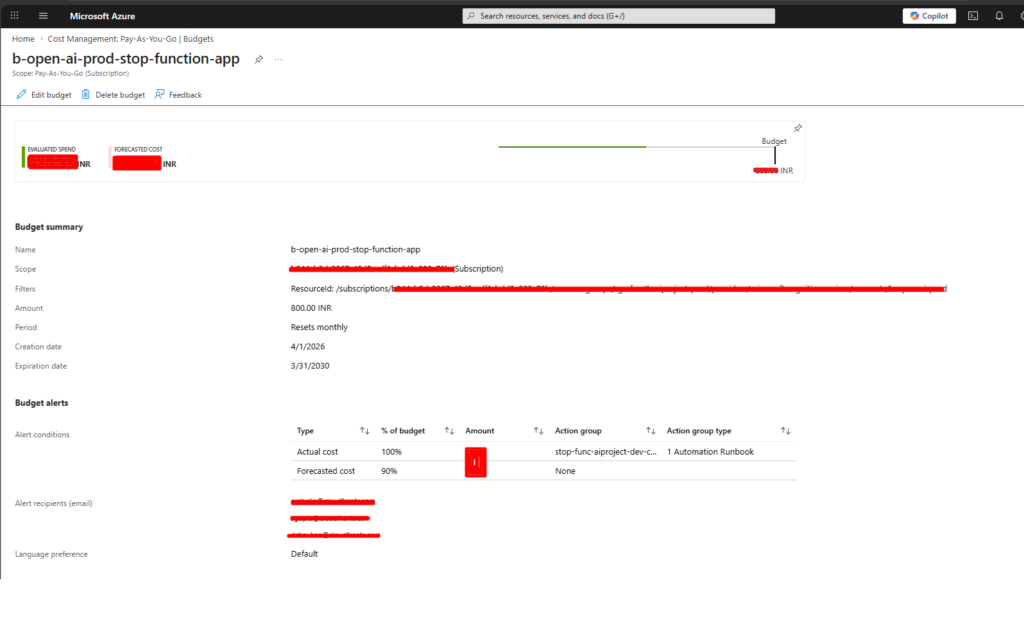Open the Feedback command

(x=178, y=95)
